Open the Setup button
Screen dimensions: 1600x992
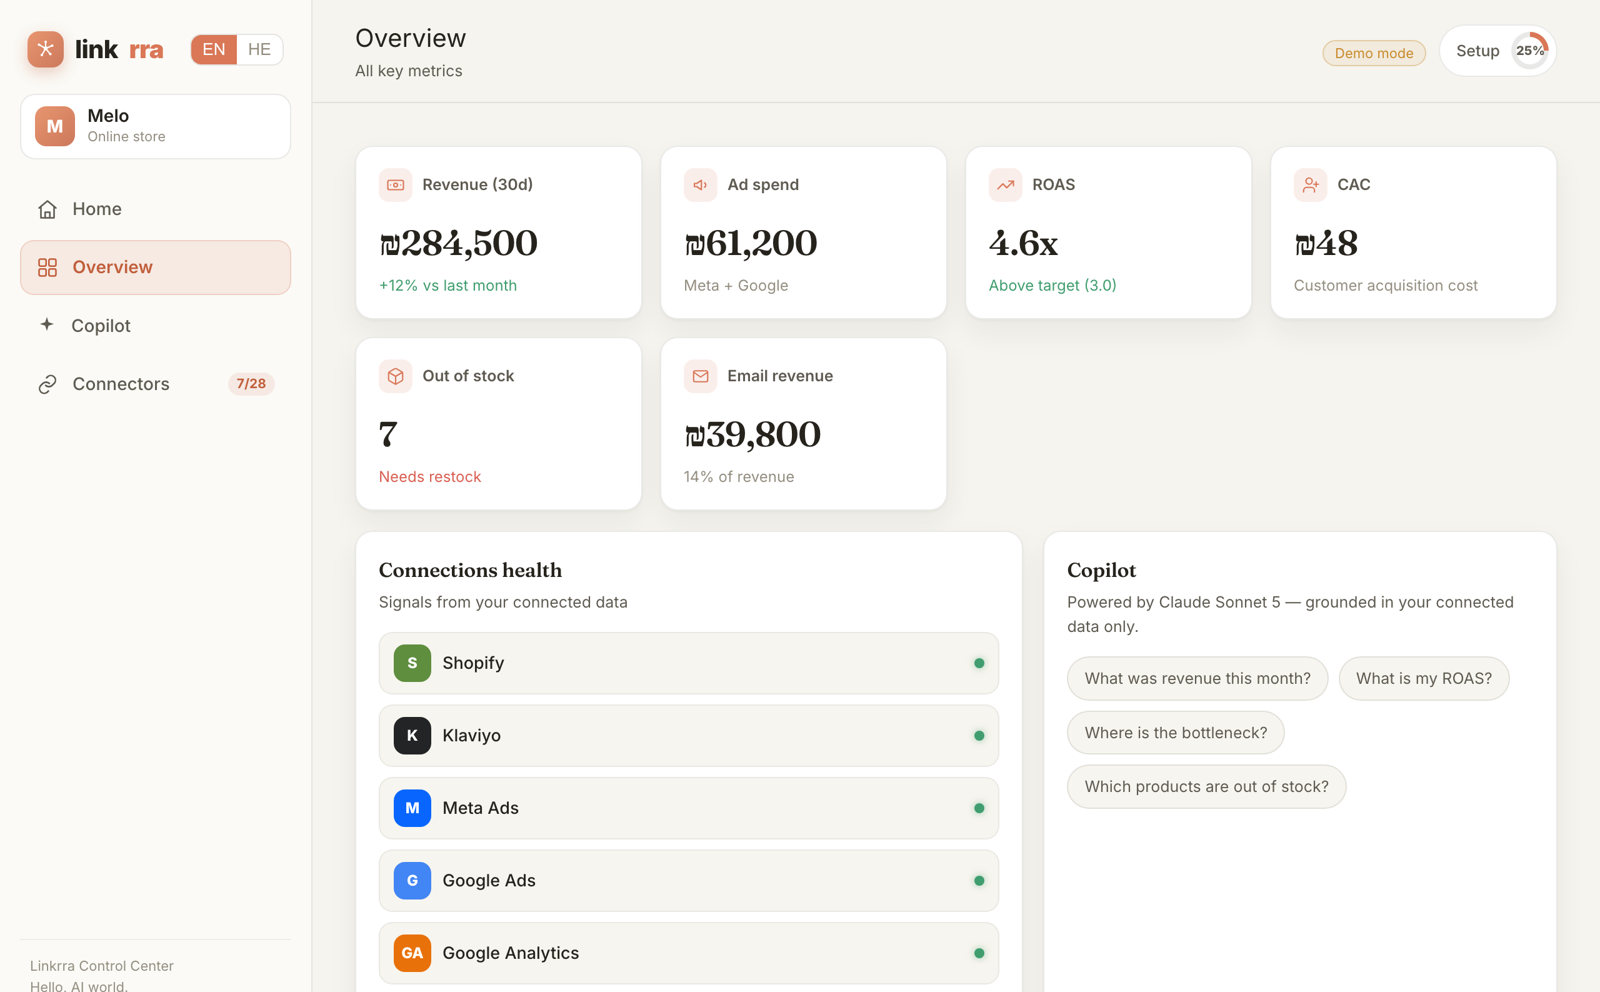[x=1497, y=50]
